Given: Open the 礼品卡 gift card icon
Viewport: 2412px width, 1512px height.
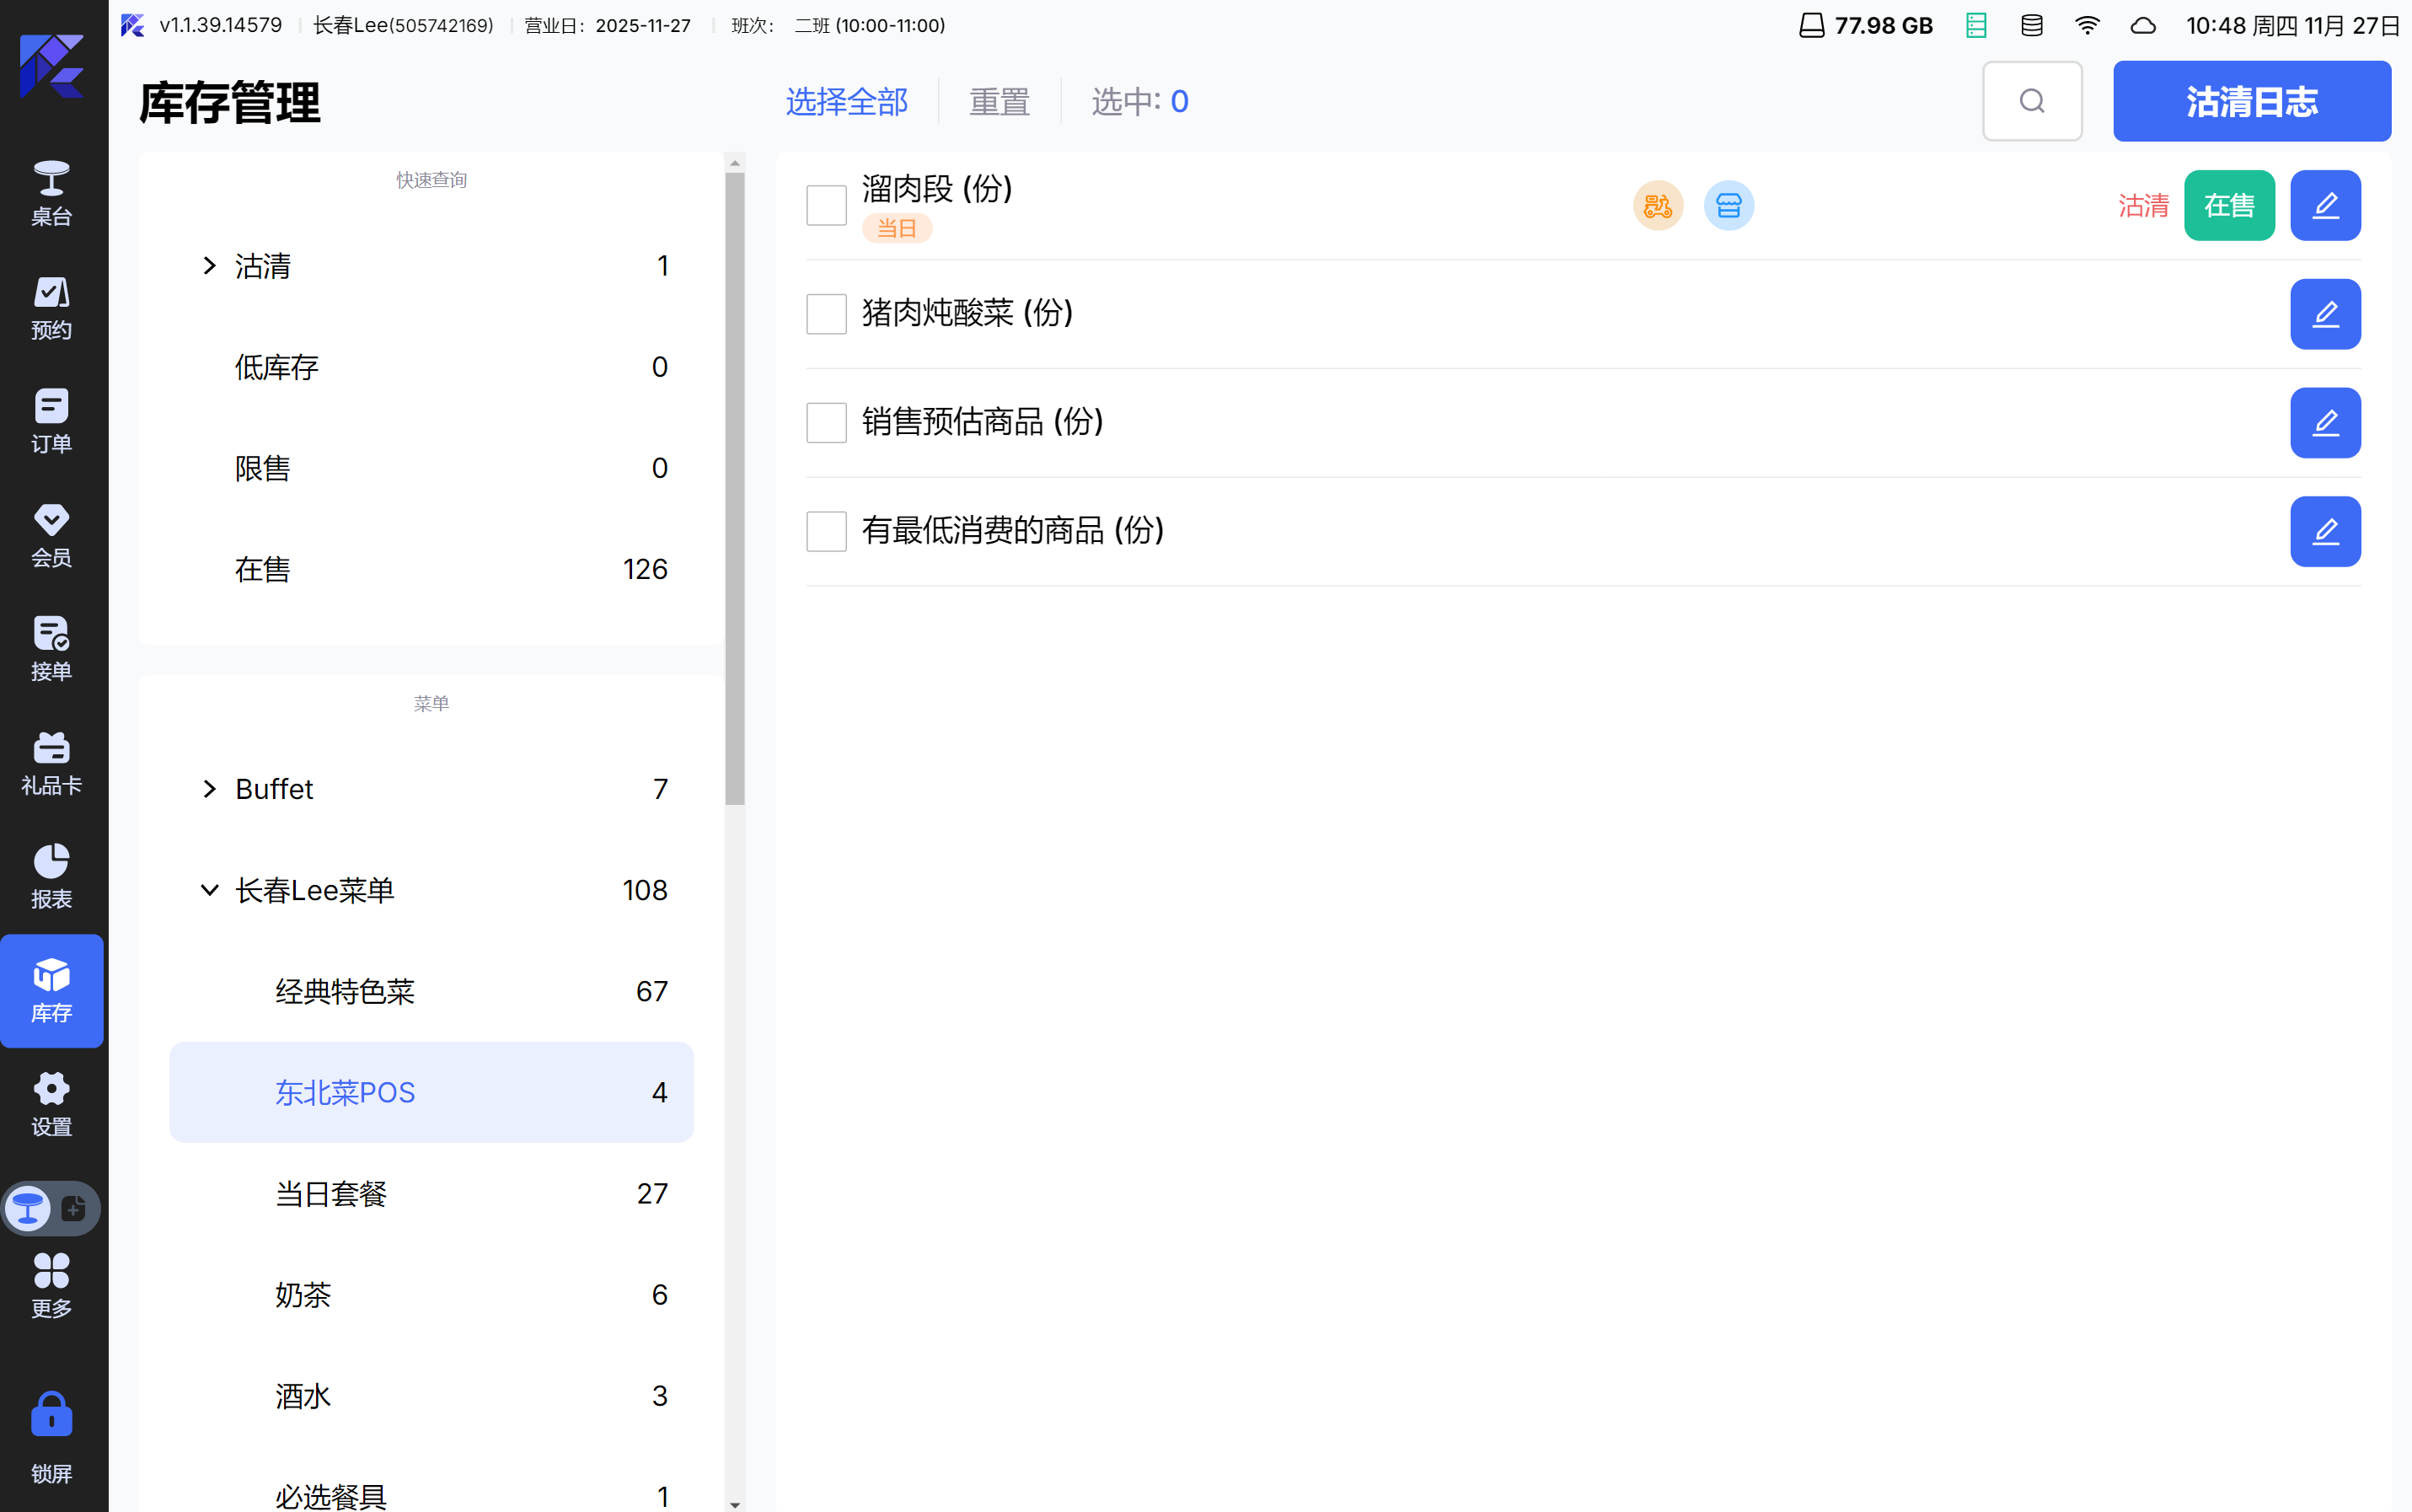Looking at the screenshot, I should click(x=51, y=763).
